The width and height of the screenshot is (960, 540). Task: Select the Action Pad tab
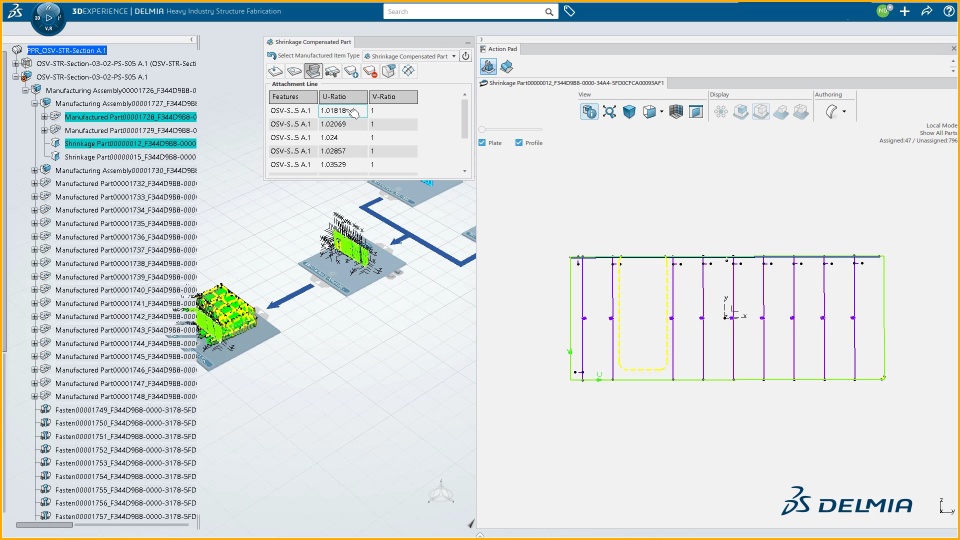point(499,48)
